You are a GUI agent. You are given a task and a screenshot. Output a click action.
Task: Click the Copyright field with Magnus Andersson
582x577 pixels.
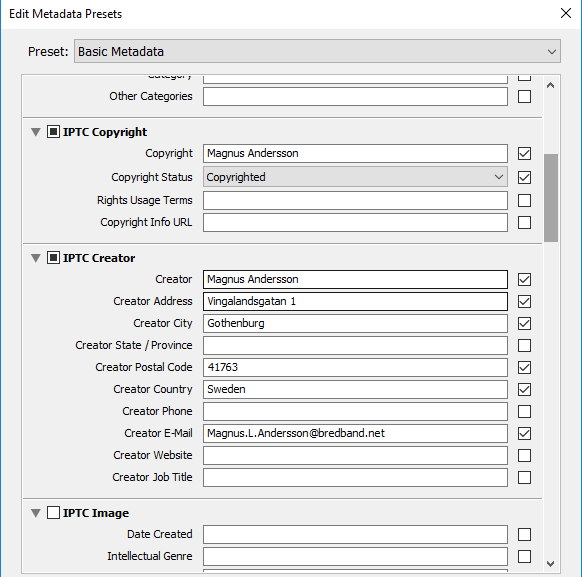355,154
